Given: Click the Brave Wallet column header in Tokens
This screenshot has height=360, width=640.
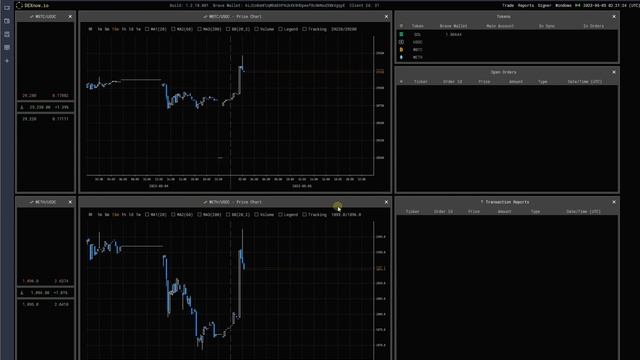Looking at the screenshot, I should click(x=453, y=26).
